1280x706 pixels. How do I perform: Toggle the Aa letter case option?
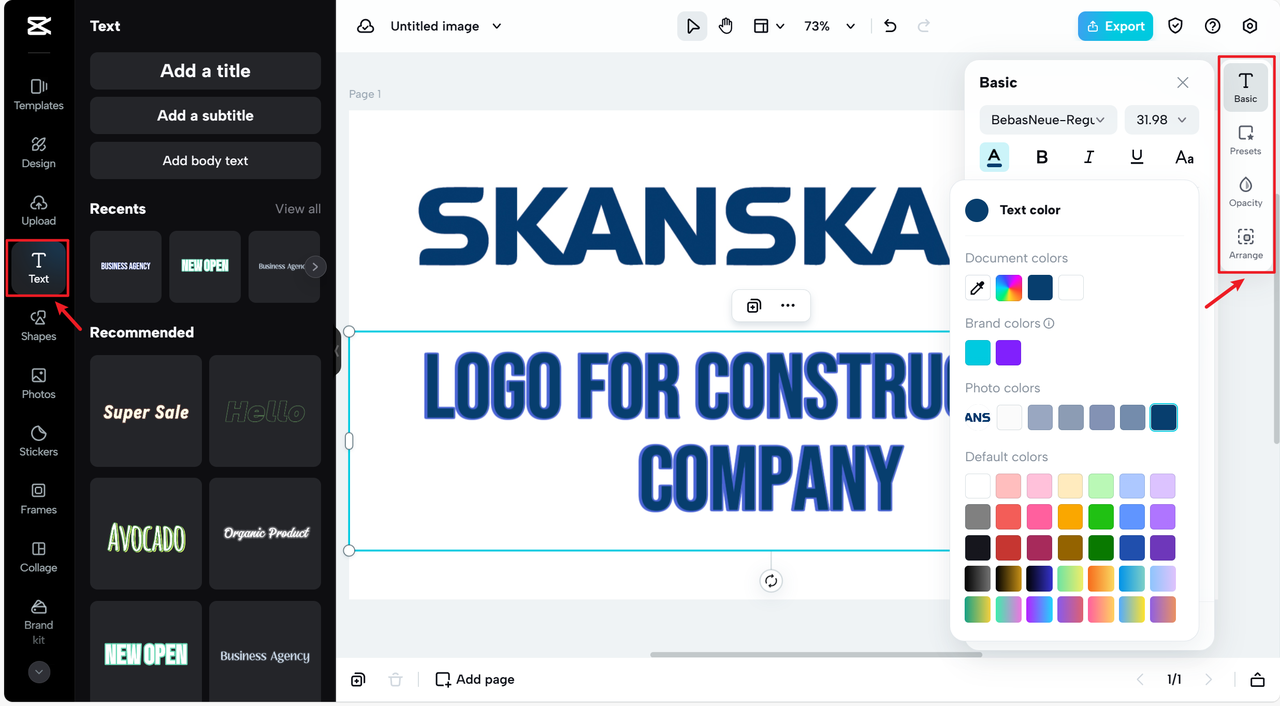(x=1184, y=157)
